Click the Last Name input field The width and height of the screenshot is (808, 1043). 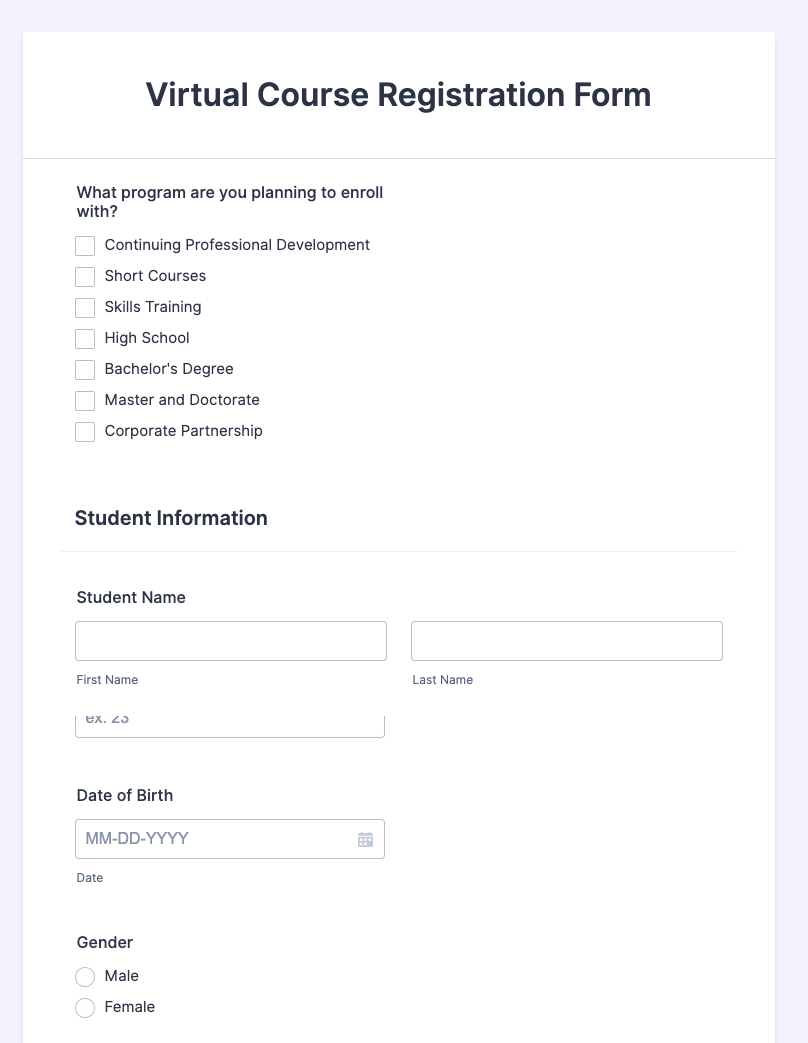click(x=567, y=641)
